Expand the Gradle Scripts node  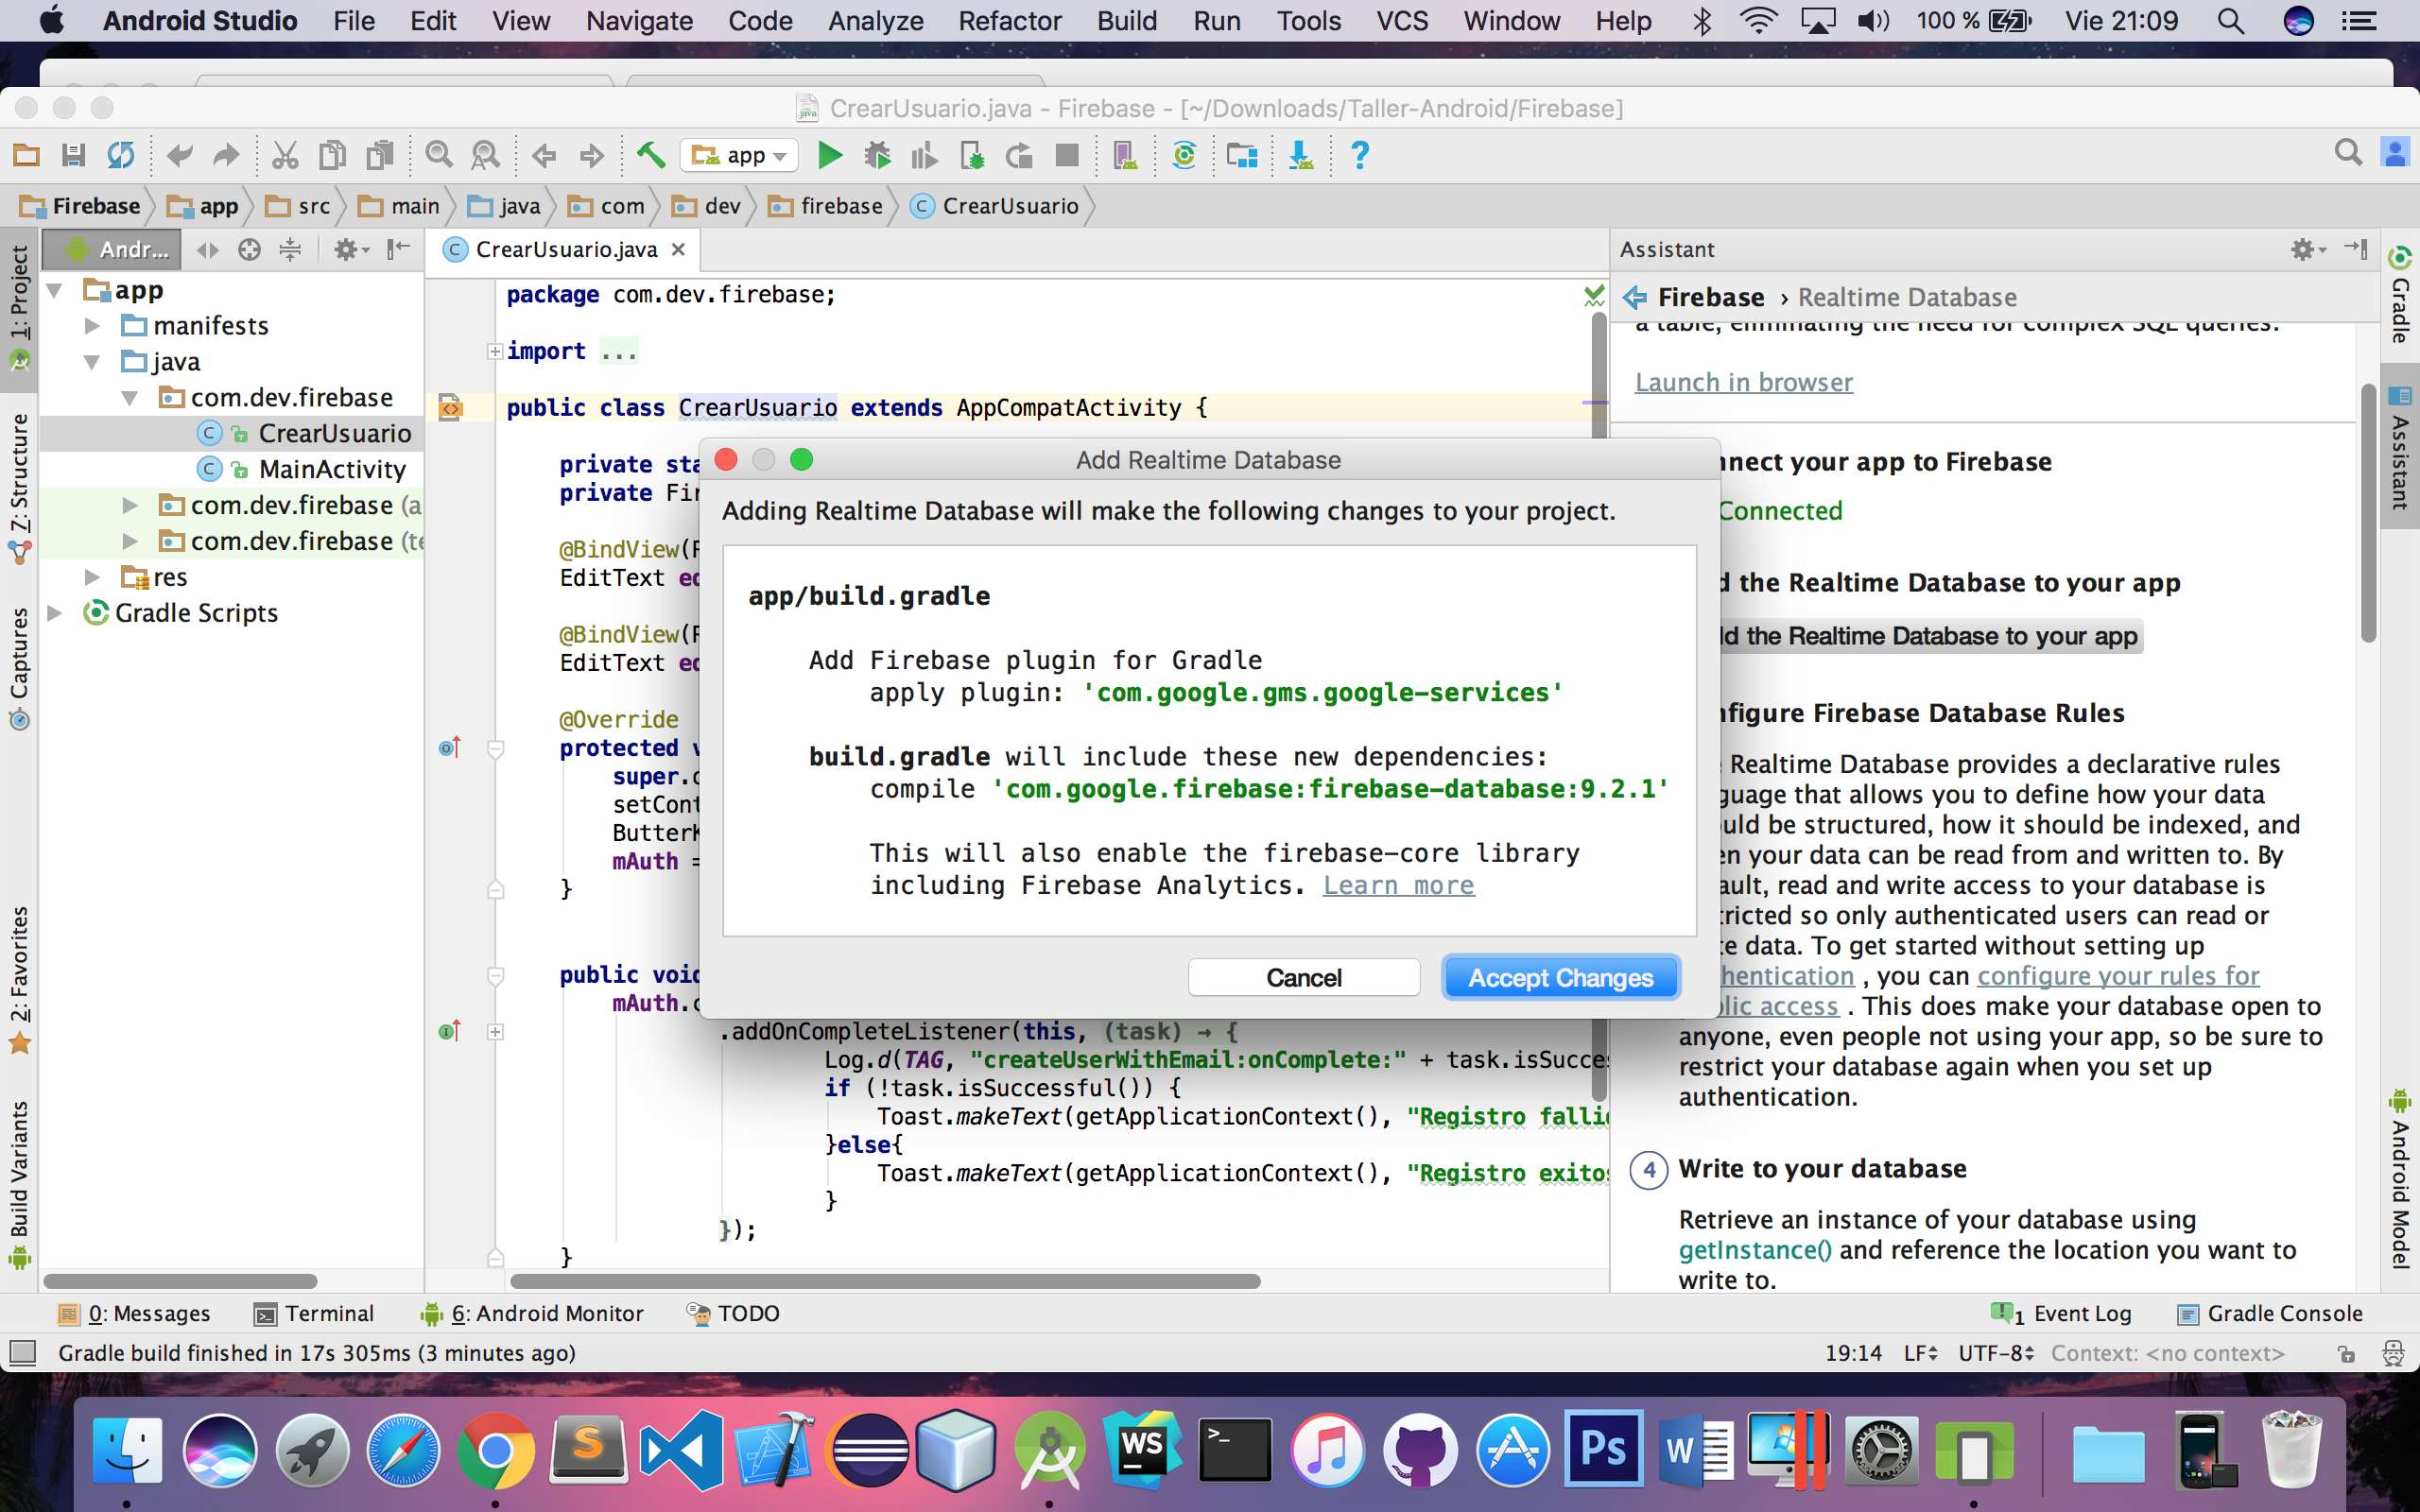pyautogui.click(x=56, y=613)
